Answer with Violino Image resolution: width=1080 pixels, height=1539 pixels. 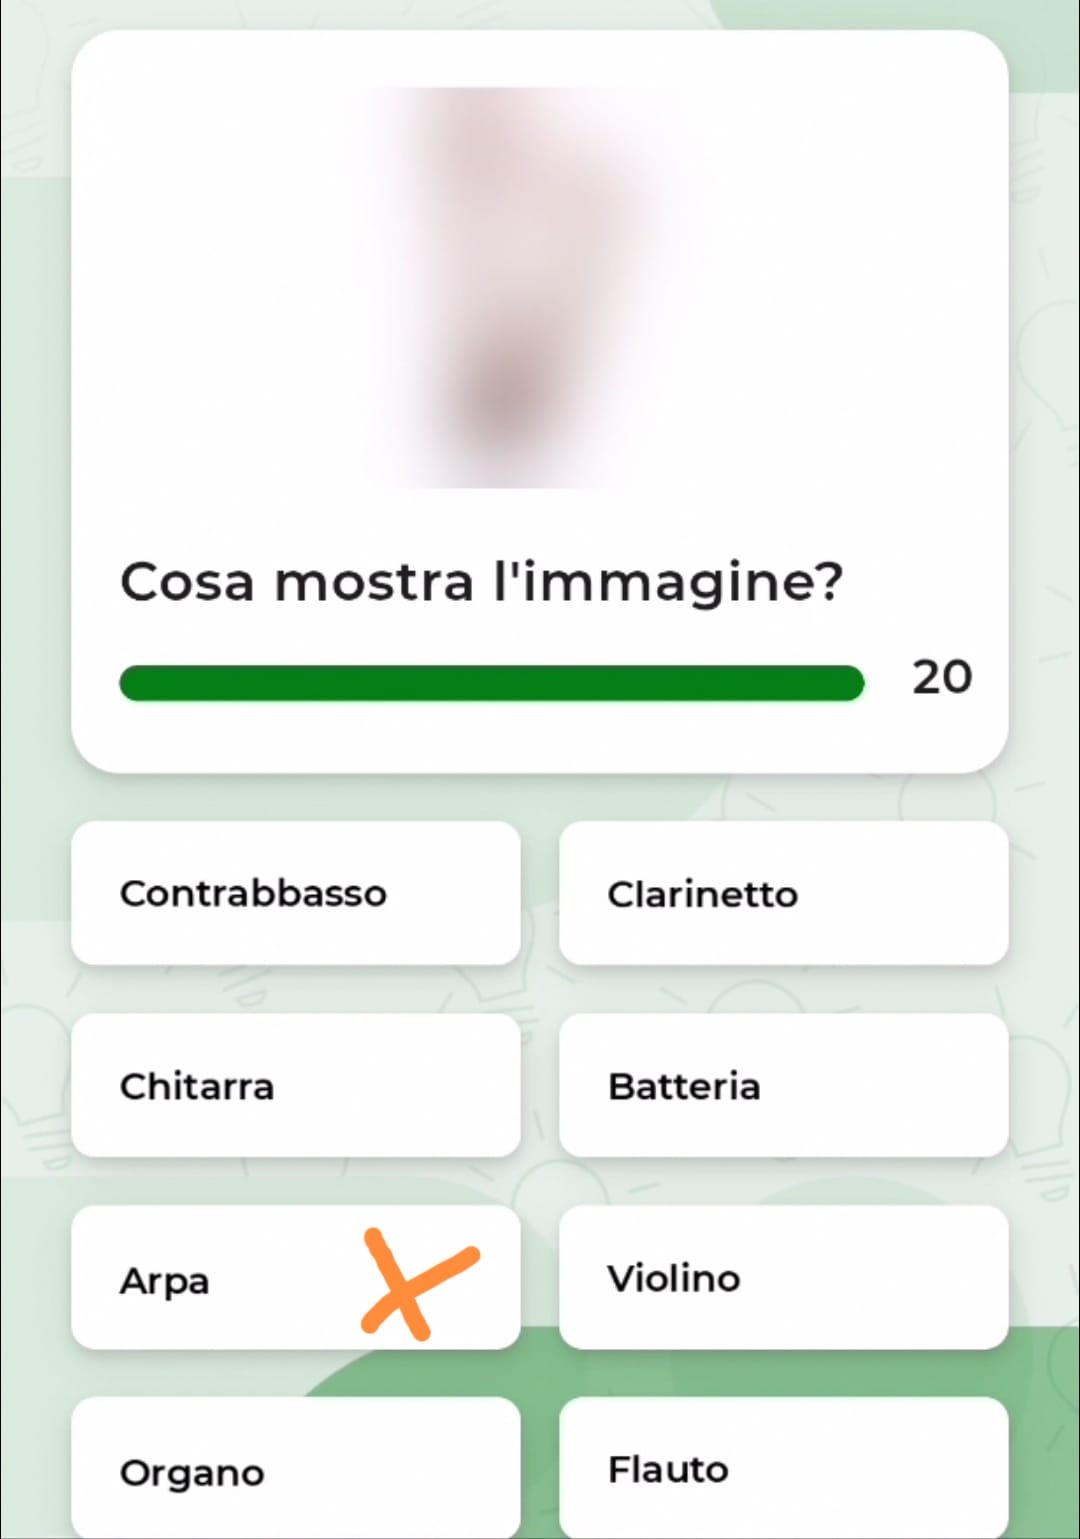(784, 1277)
